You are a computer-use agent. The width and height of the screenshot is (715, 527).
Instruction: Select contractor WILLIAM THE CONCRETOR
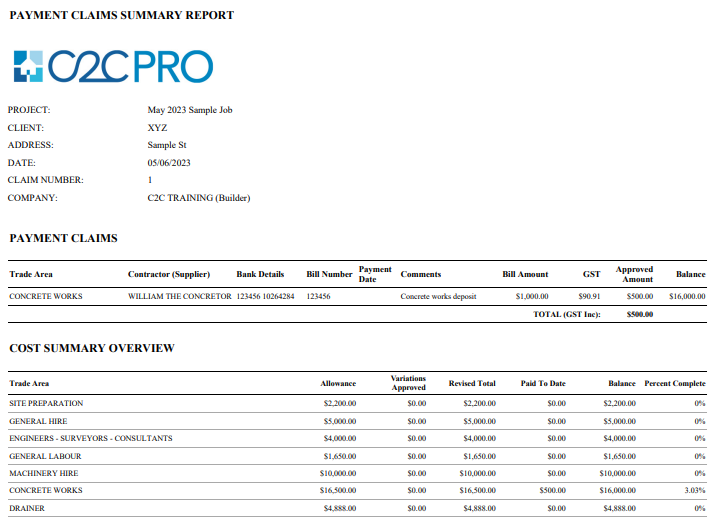[x=179, y=297]
